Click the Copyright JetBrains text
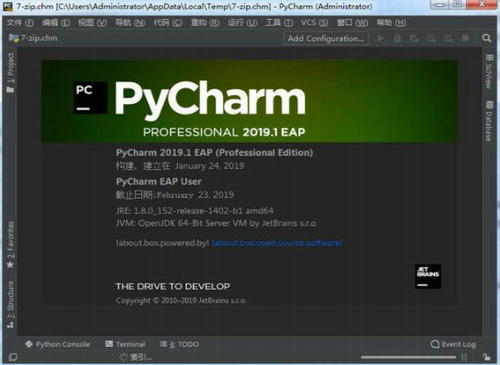500x365 pixels. coord(181,300)
